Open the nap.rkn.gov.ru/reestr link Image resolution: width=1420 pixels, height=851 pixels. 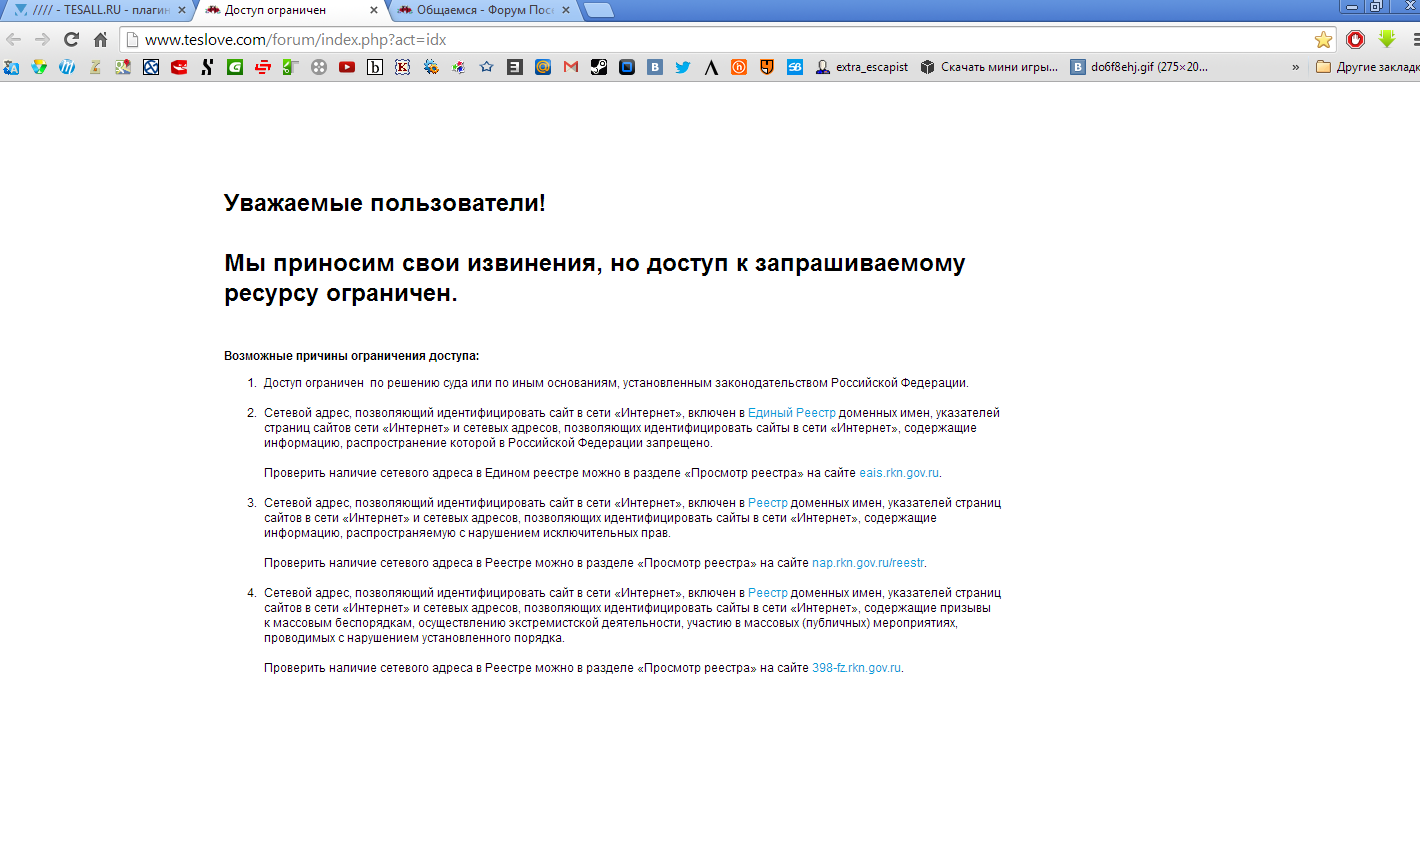point(868,562)
